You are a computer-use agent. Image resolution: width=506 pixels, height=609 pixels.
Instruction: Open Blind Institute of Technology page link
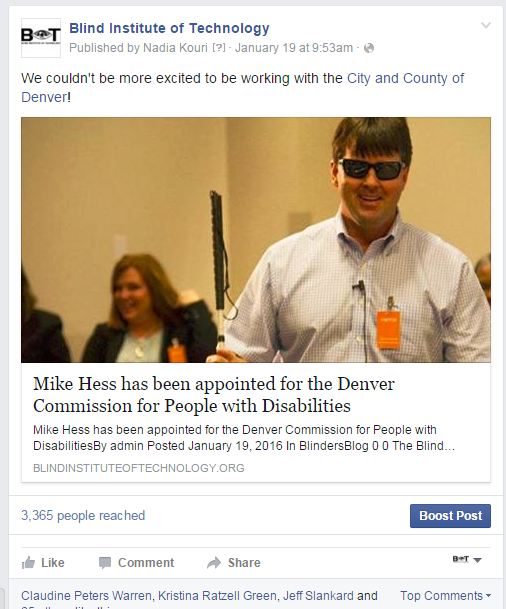coord(169,28)
